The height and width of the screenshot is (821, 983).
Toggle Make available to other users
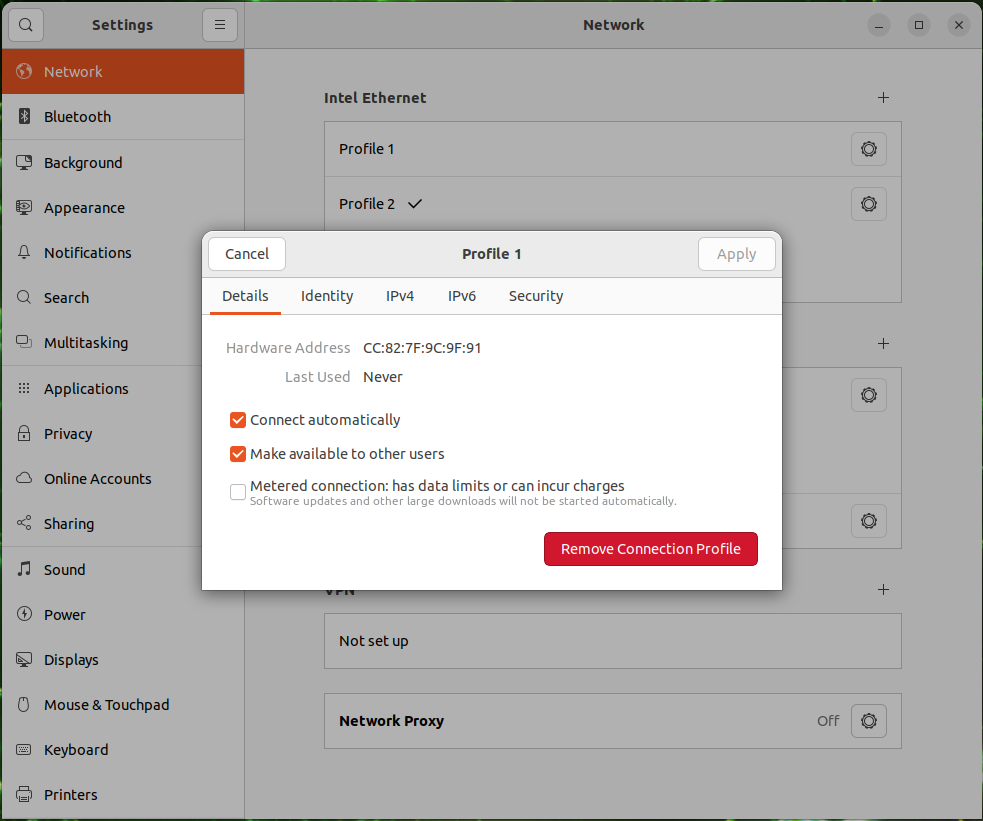click(x=238, y=454)
